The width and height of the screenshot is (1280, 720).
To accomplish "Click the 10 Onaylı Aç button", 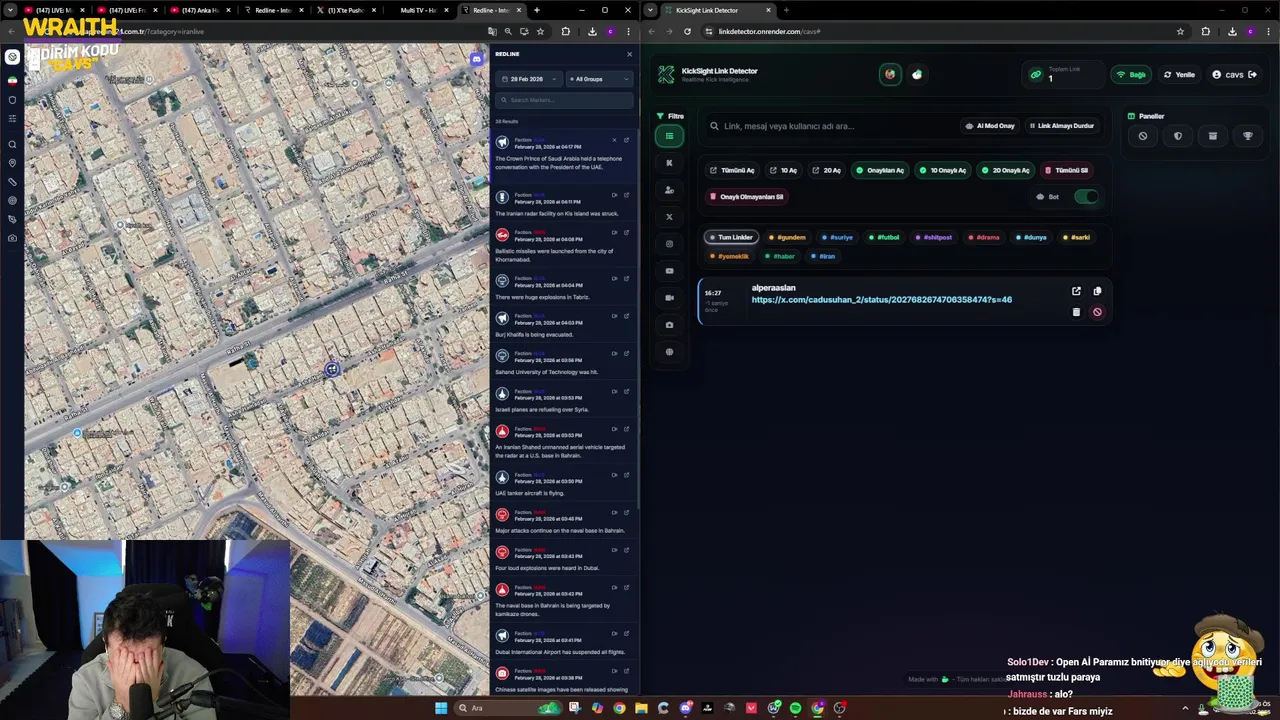I will [x=943, y=170].
